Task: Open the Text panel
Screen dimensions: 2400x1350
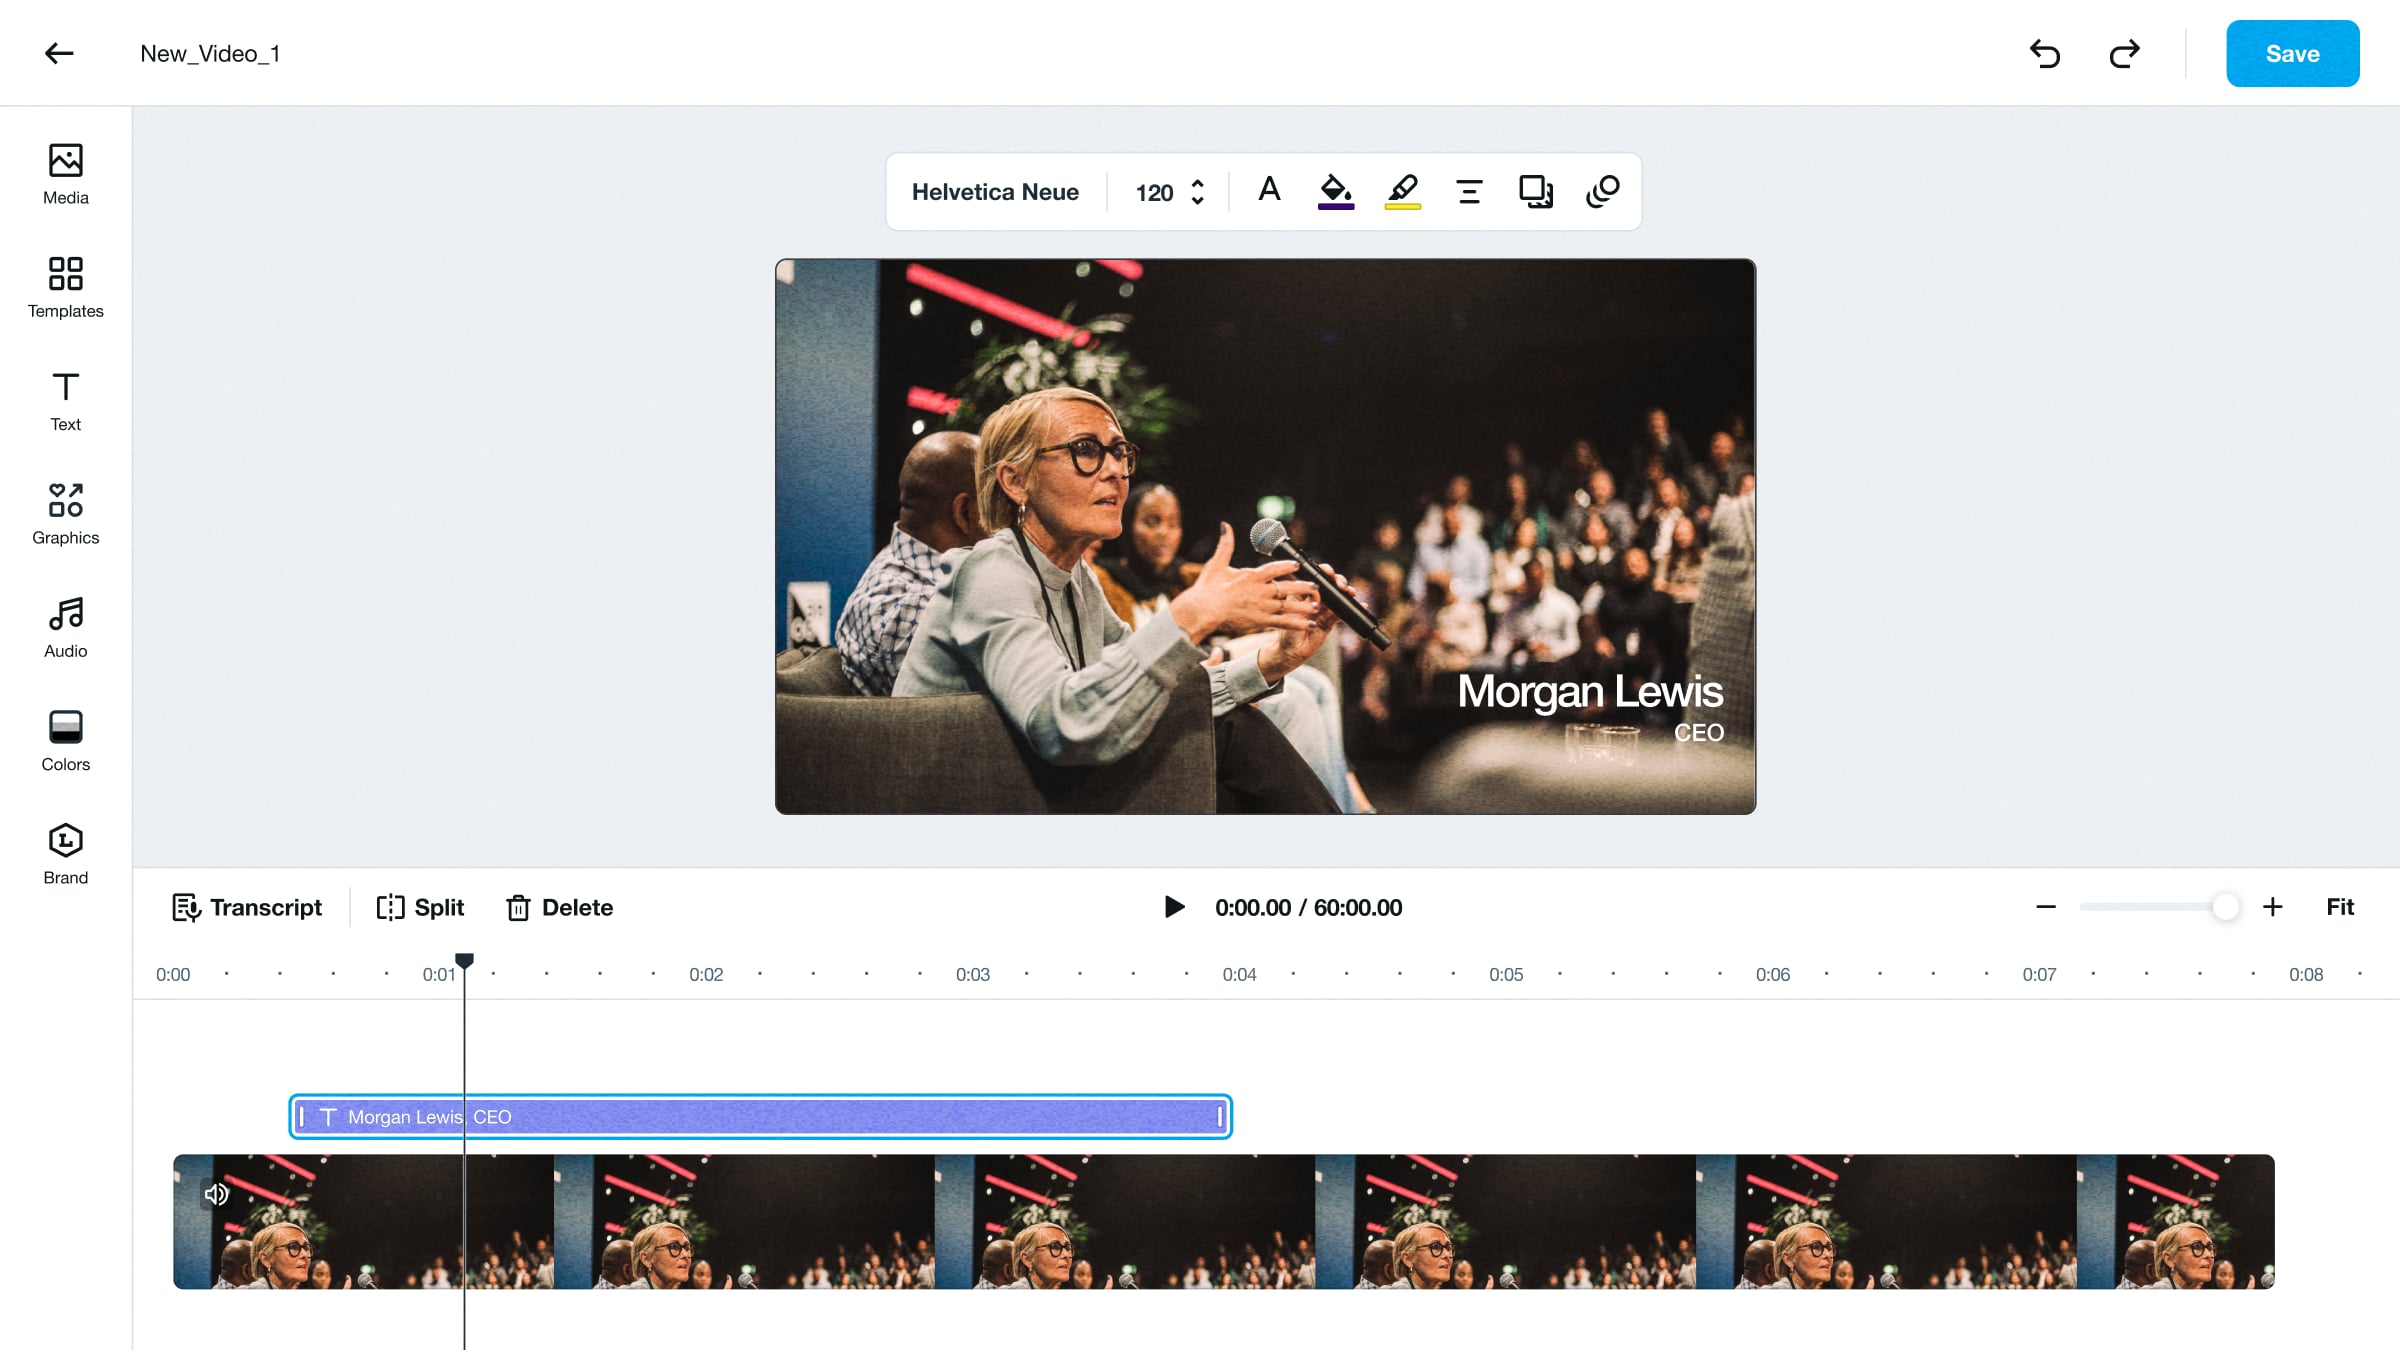Action: [x=65, y=401]
